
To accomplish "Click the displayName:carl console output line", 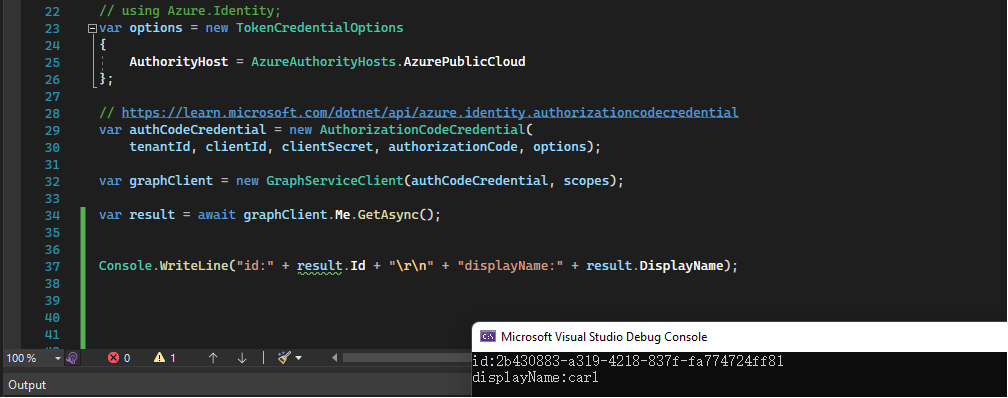I will (x=536, y=377).
